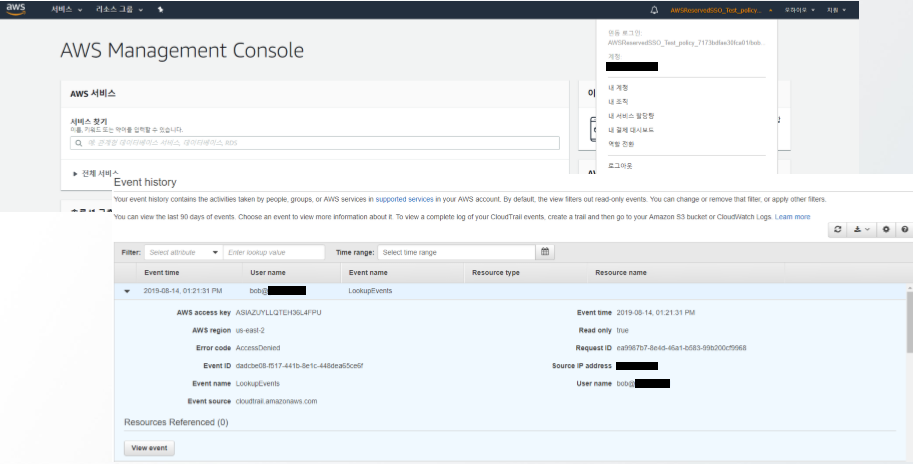The height and width of the screenshot is (464, 913).
Task: Click the pin shortcut icon in navigation bar
Action: click(x=161, y=10)
